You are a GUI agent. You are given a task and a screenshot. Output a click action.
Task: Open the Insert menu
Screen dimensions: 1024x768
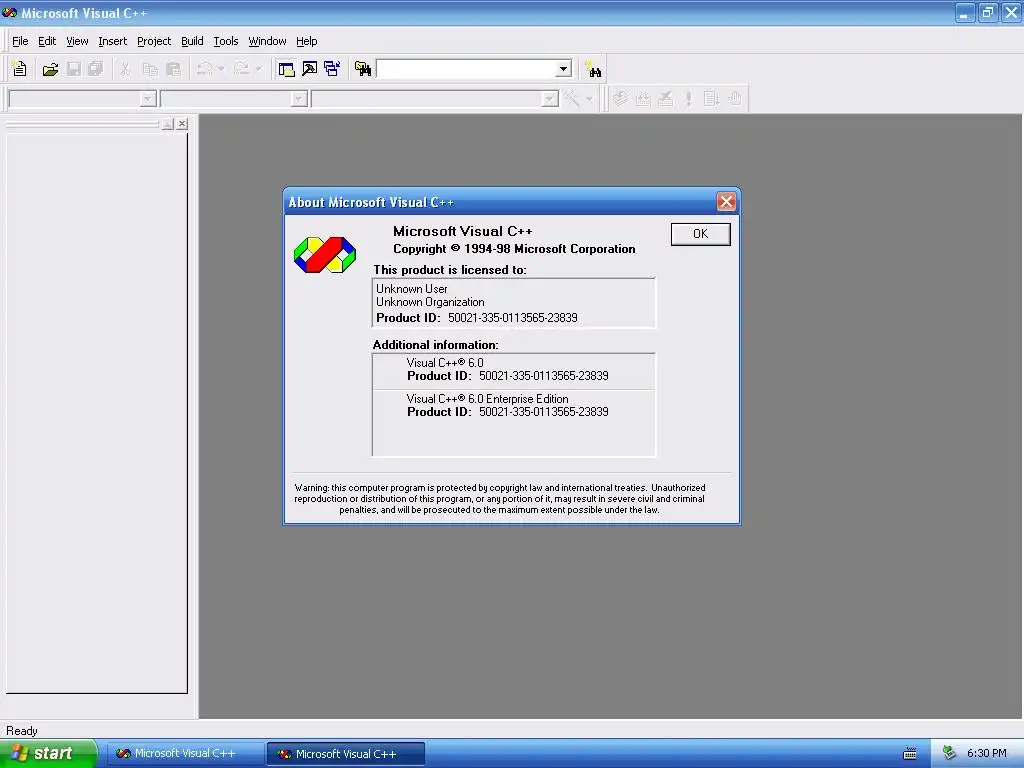pos(112,41)
